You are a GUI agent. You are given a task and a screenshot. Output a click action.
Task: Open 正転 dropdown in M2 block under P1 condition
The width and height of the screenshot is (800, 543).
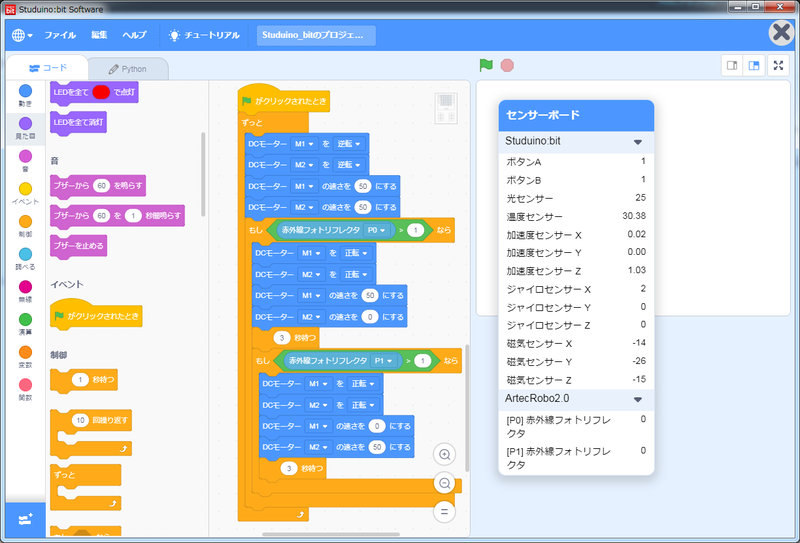pos(363,405)
